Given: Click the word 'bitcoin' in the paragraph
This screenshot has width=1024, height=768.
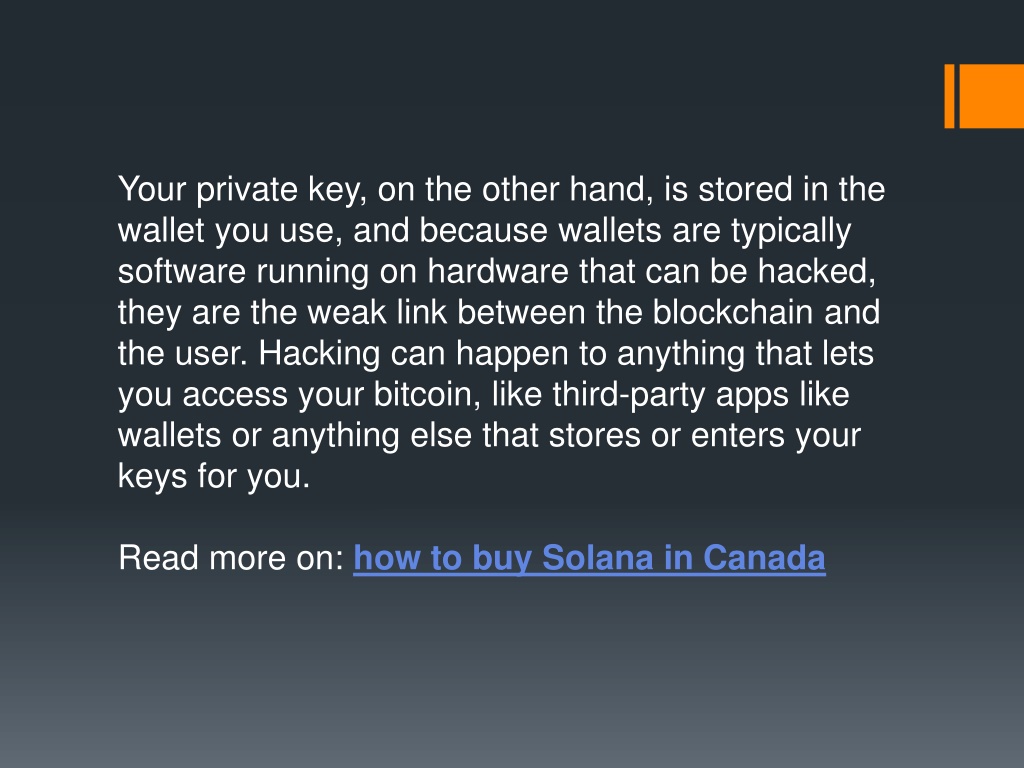Looking at the screenshot, I should click(x=427, y=394).
